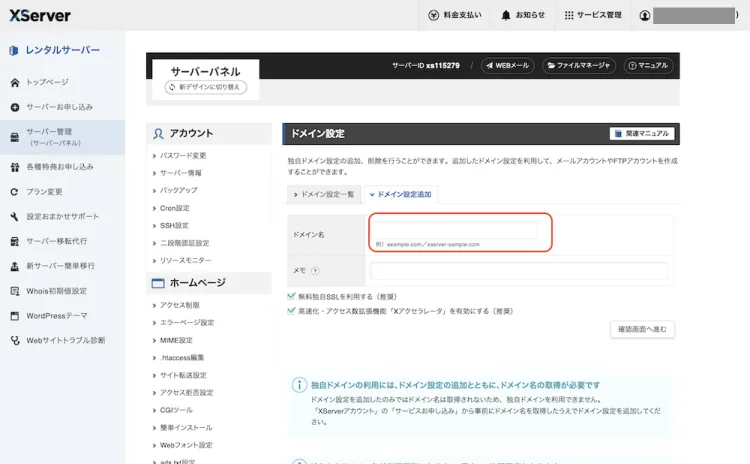Open ファイルマネージャ button
This screenshot has width=750, height=464.
[x=579, y=66]
